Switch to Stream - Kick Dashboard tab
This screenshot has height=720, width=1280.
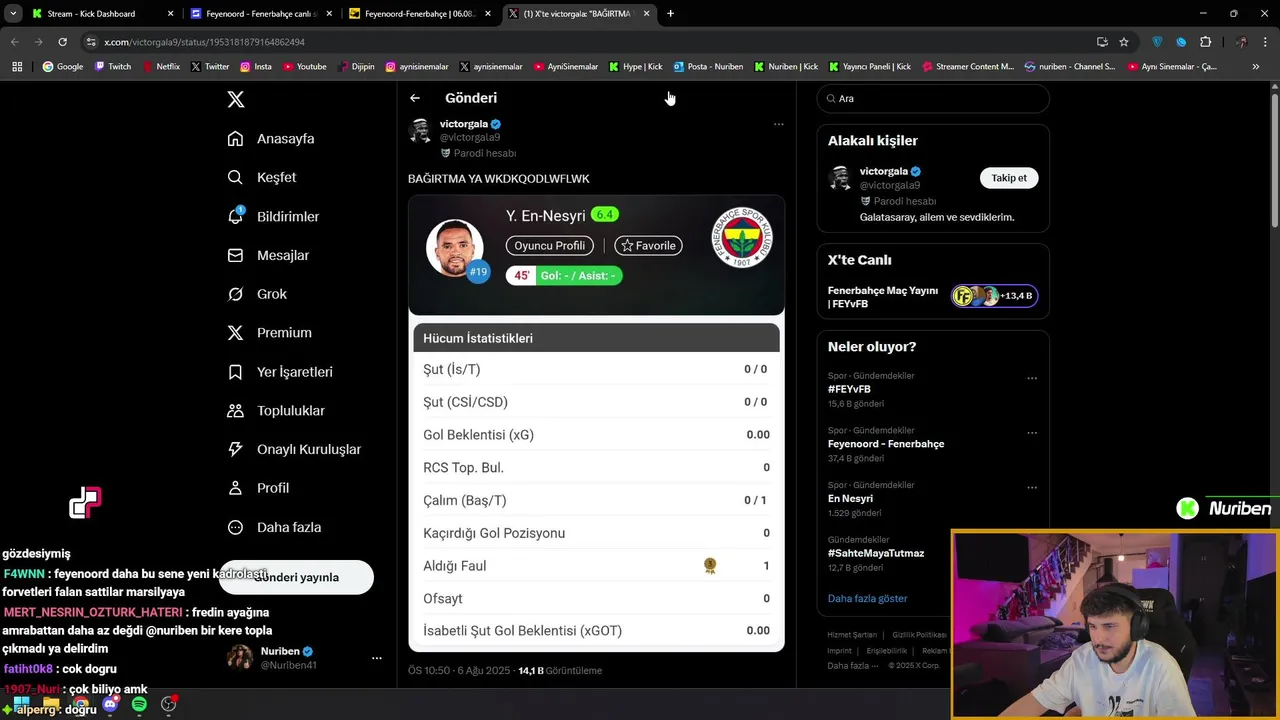[x=100, y=14]
